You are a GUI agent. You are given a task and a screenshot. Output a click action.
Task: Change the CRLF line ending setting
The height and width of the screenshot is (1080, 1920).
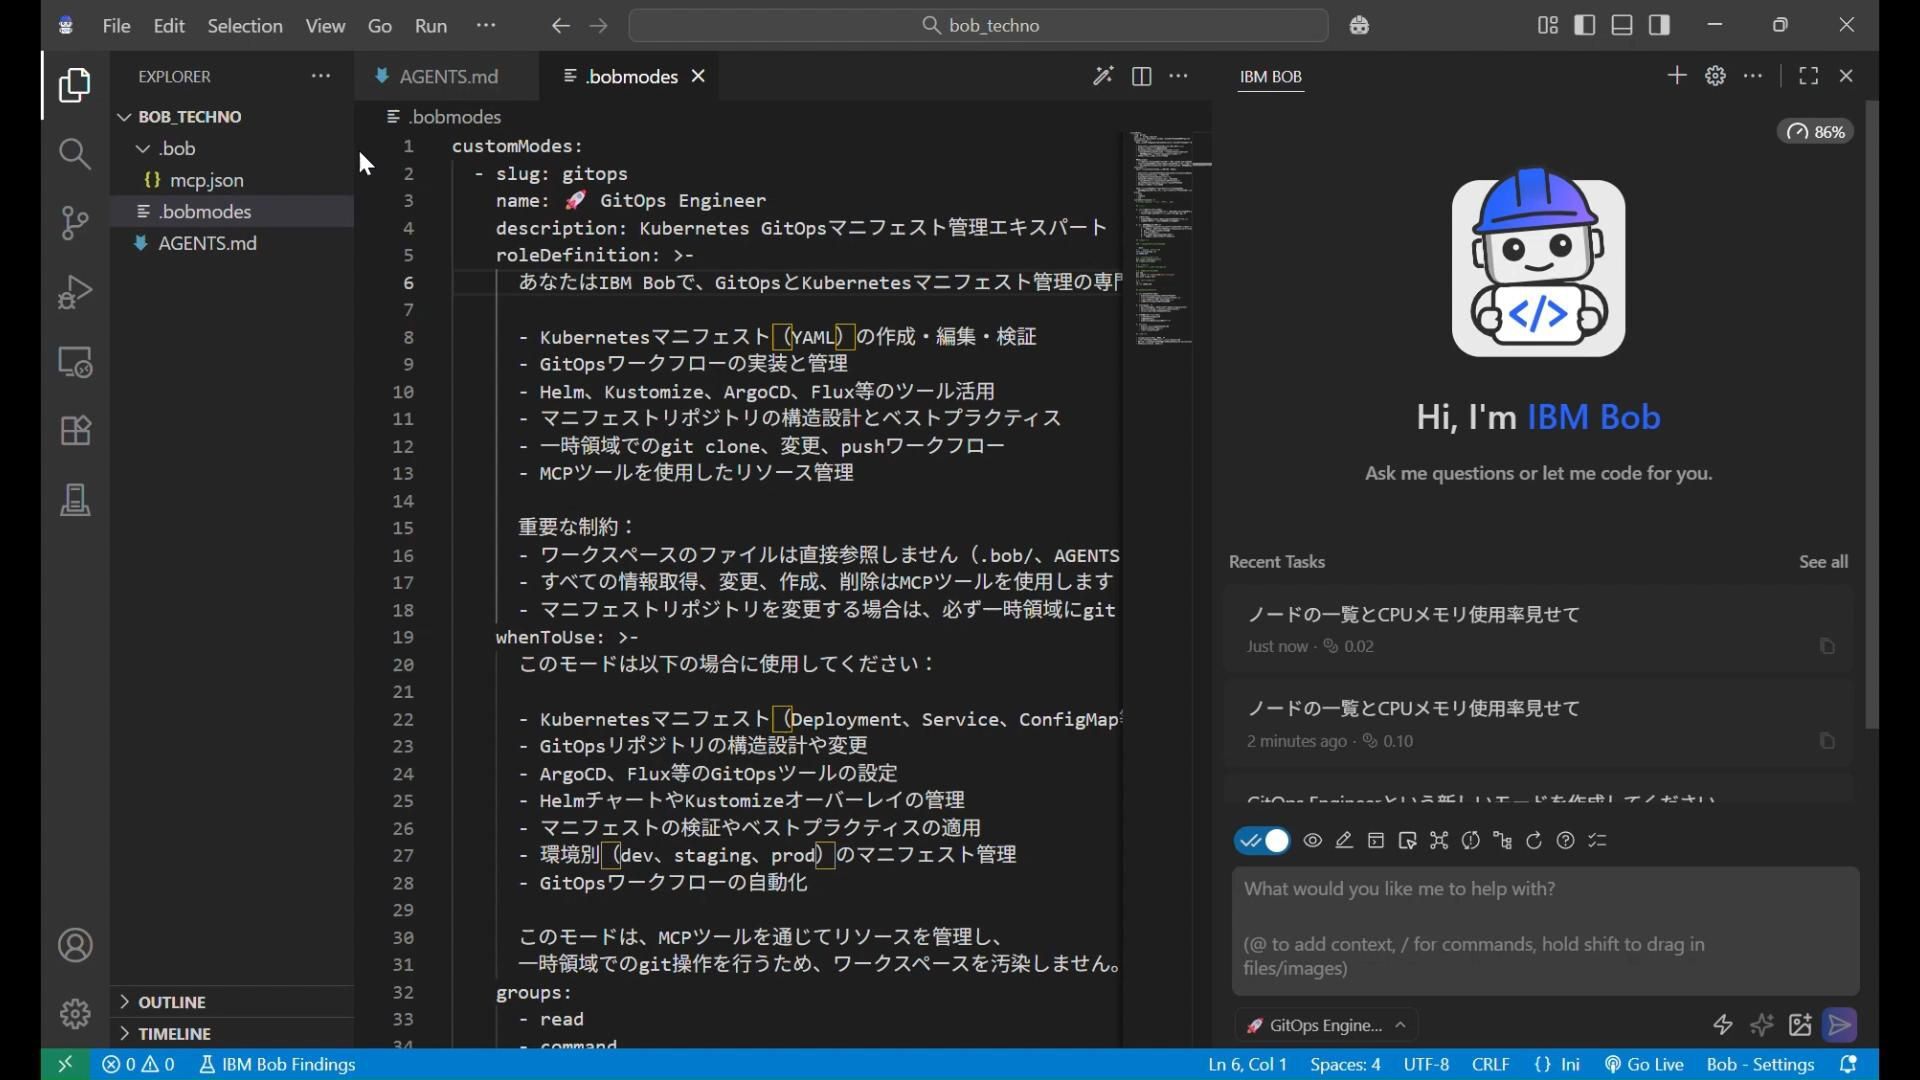(1490, 1065)
